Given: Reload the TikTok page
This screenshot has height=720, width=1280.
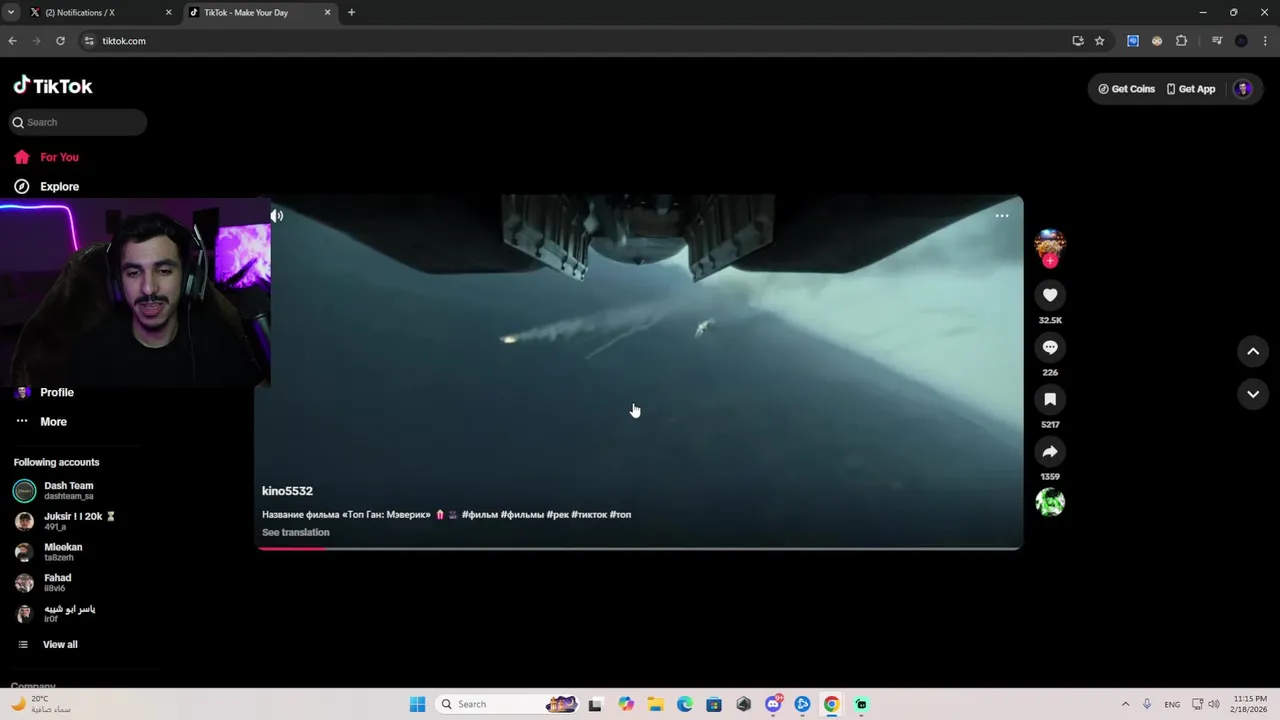Looking at the screenshot, I should (60, 41).
